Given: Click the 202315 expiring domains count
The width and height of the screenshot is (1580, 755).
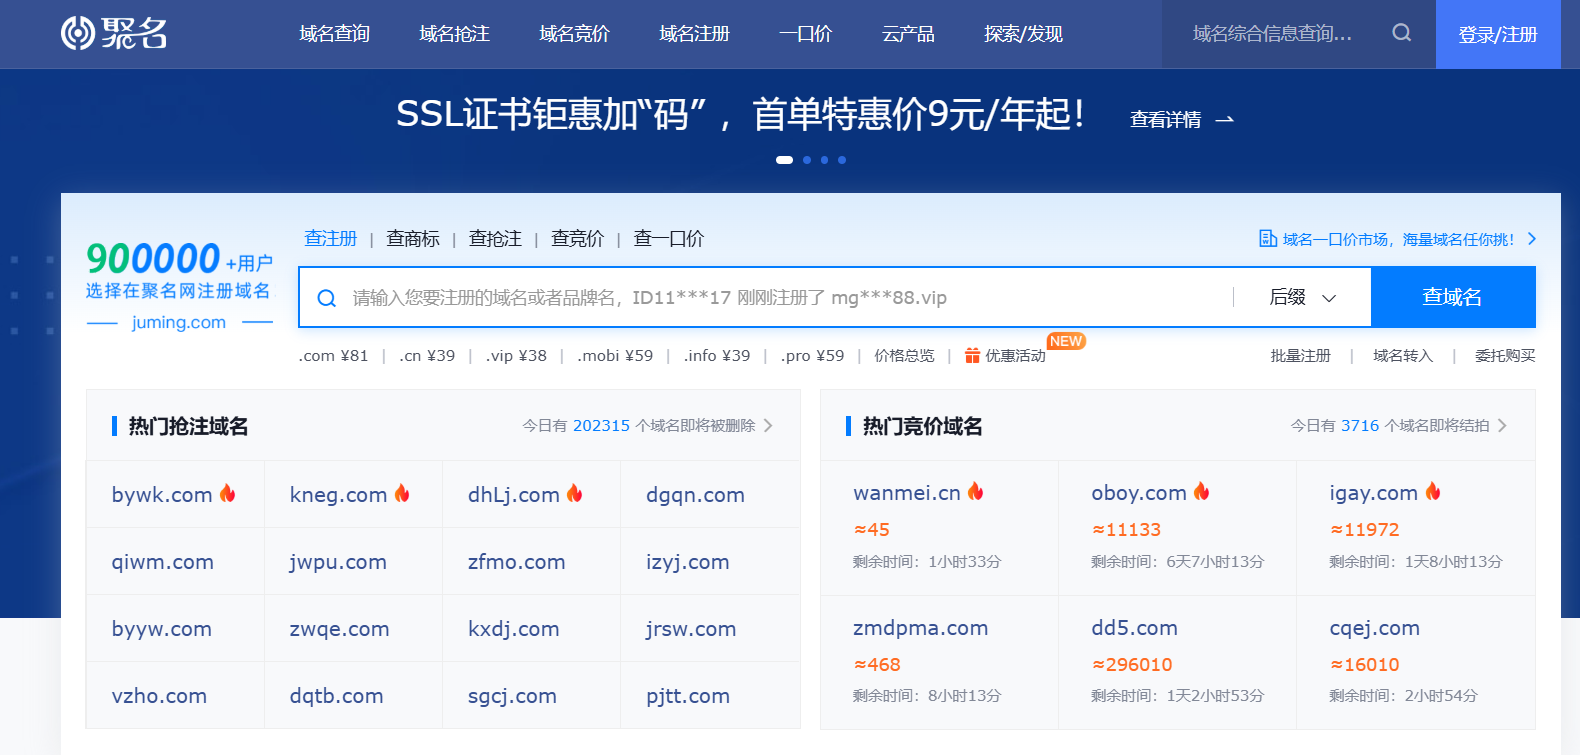Looking at the screenshot, I should click(x=601, y=426).
